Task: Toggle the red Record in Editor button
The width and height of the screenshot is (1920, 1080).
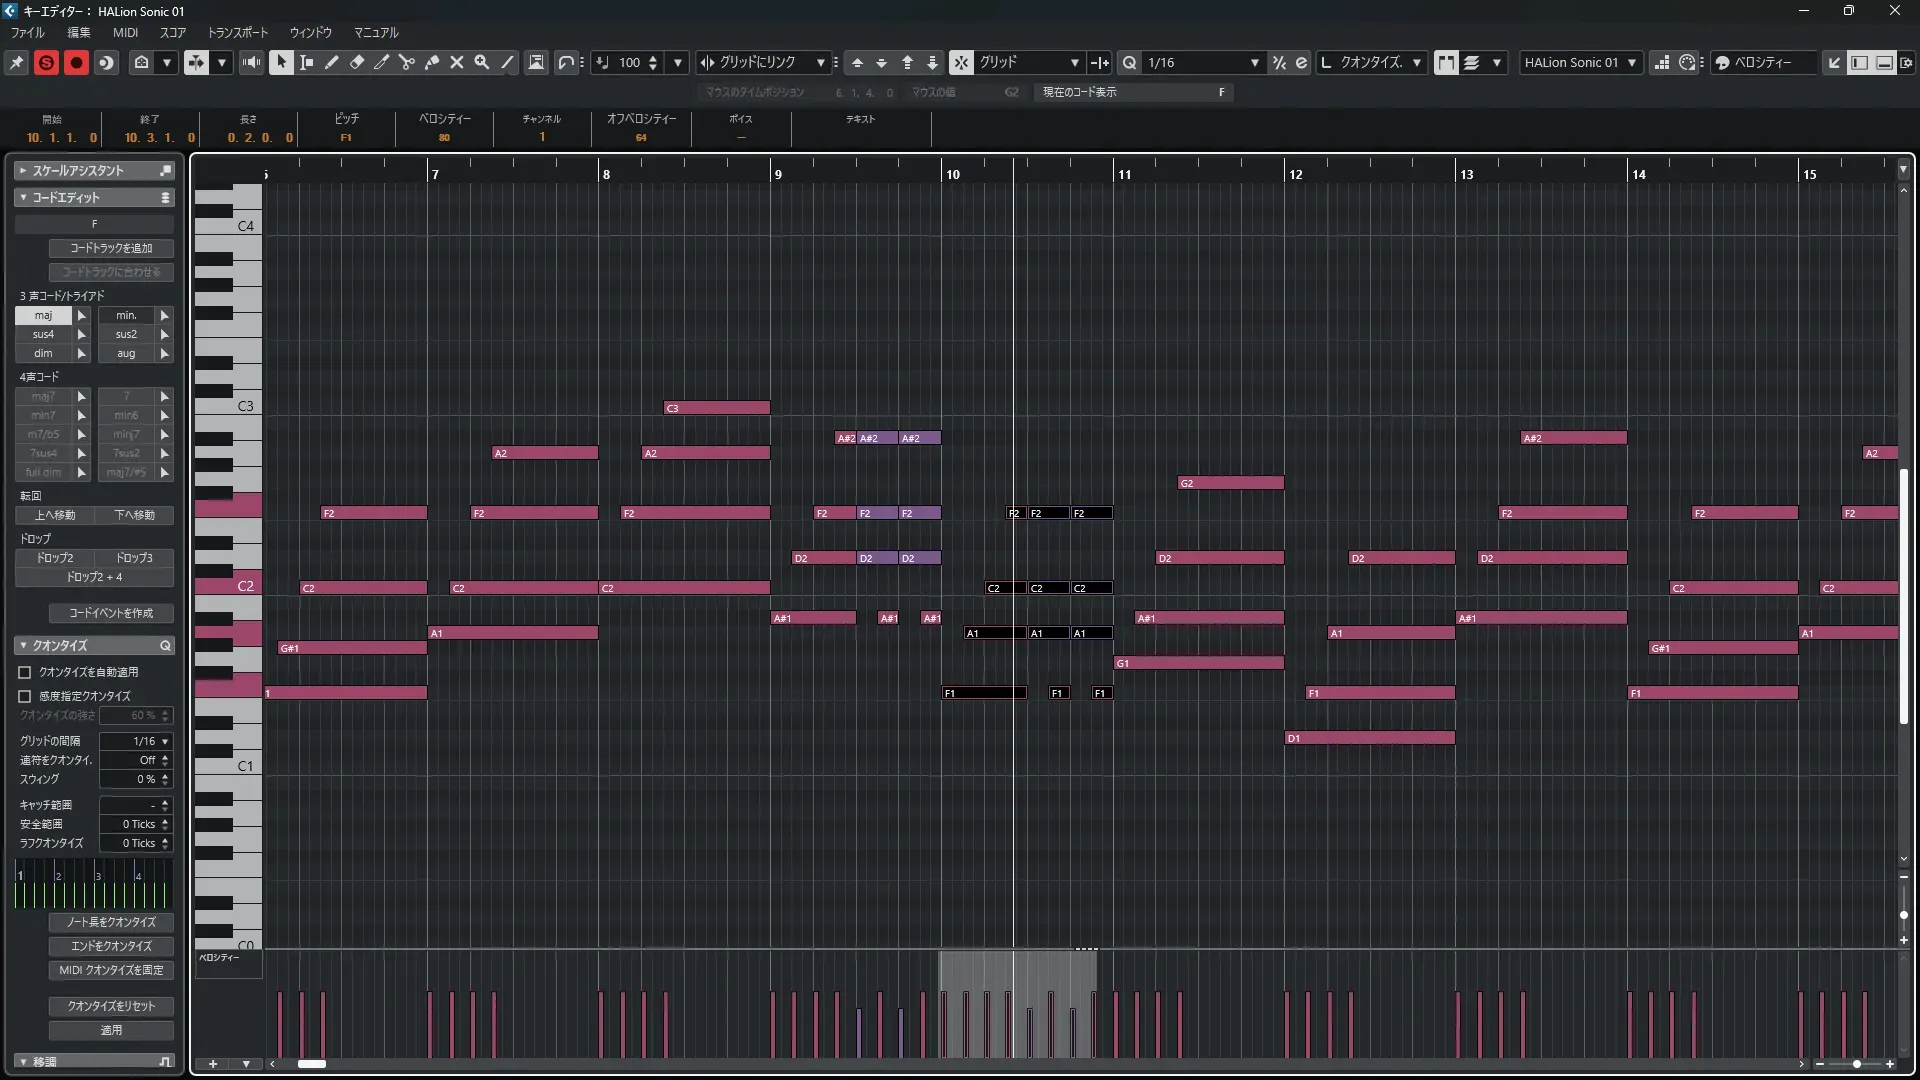Action: [x=76, y=62]
